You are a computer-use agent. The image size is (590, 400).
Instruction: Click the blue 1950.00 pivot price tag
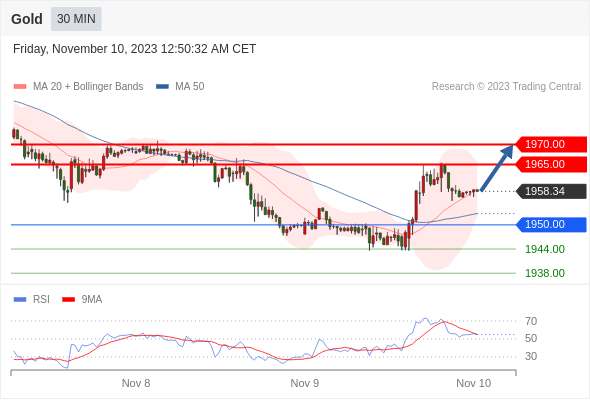pos(551,224)
